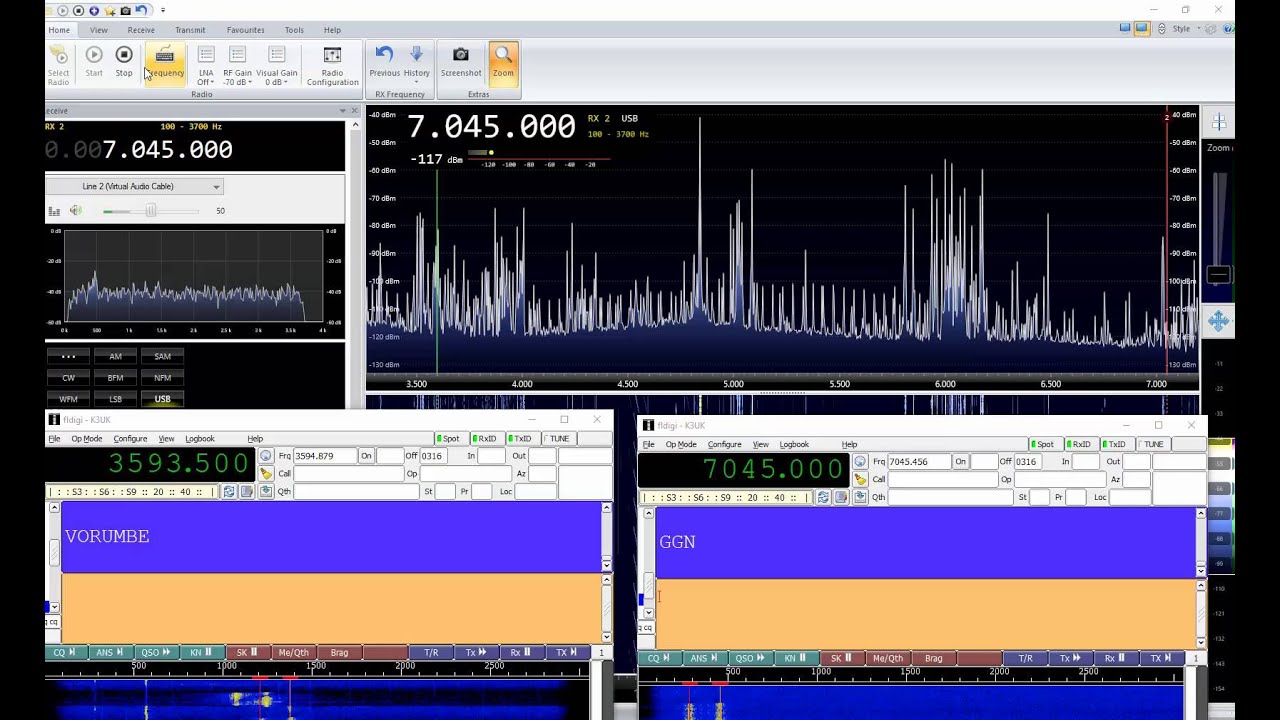Click save-log icon beside Qth in left fldigi
Screen dimensions: 1280x720
(265, 492)
